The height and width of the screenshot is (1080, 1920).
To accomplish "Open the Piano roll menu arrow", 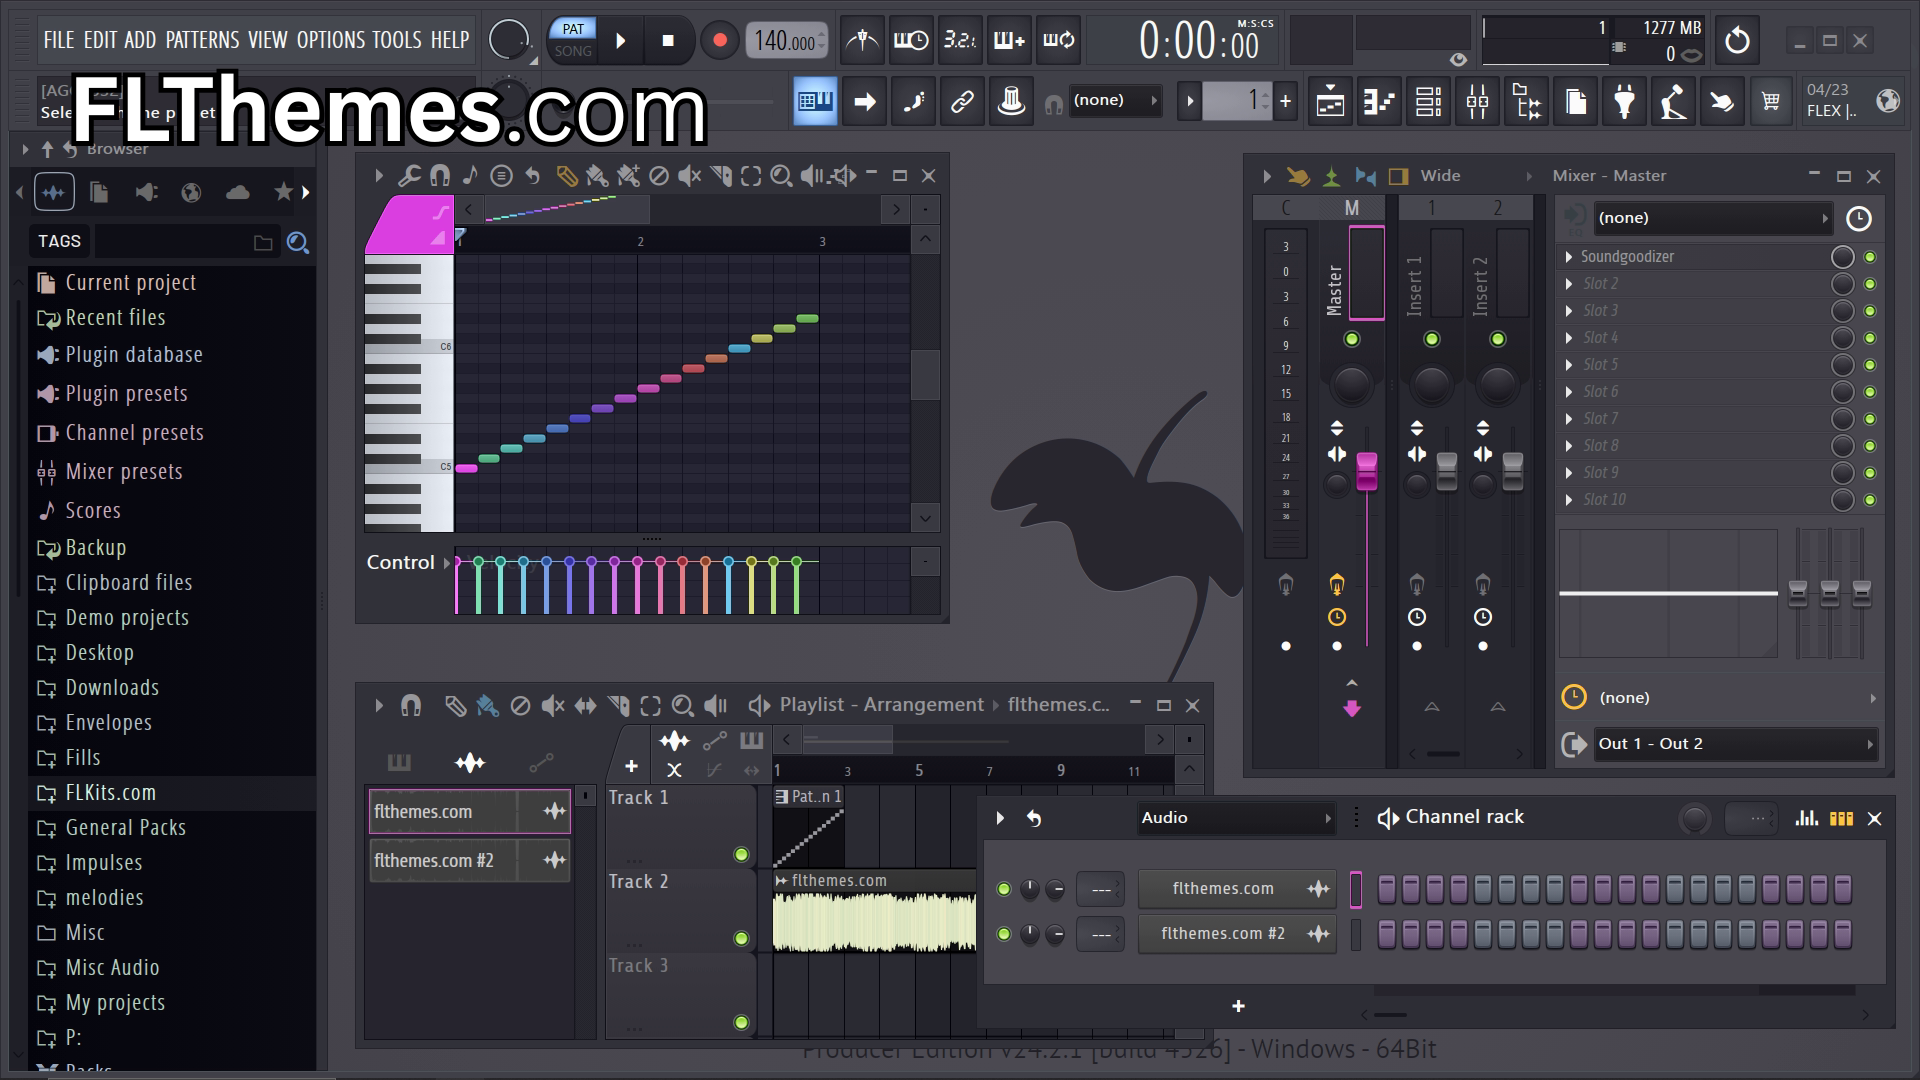I will pyautogui.click(x=379, y=176).
